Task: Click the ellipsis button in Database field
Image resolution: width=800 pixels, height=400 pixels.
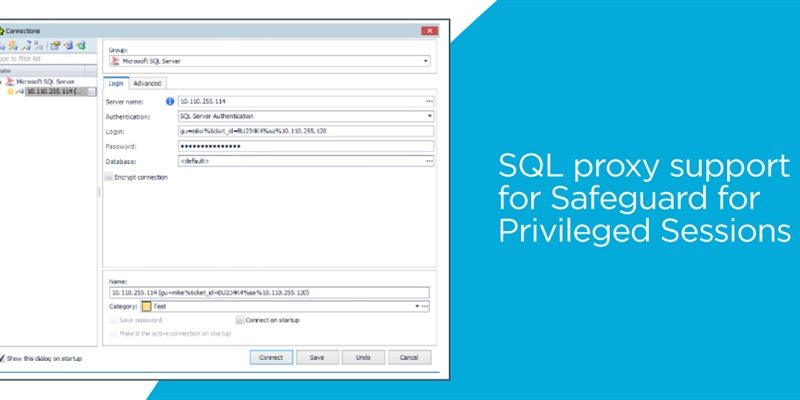Action: (x=430, y=161)
